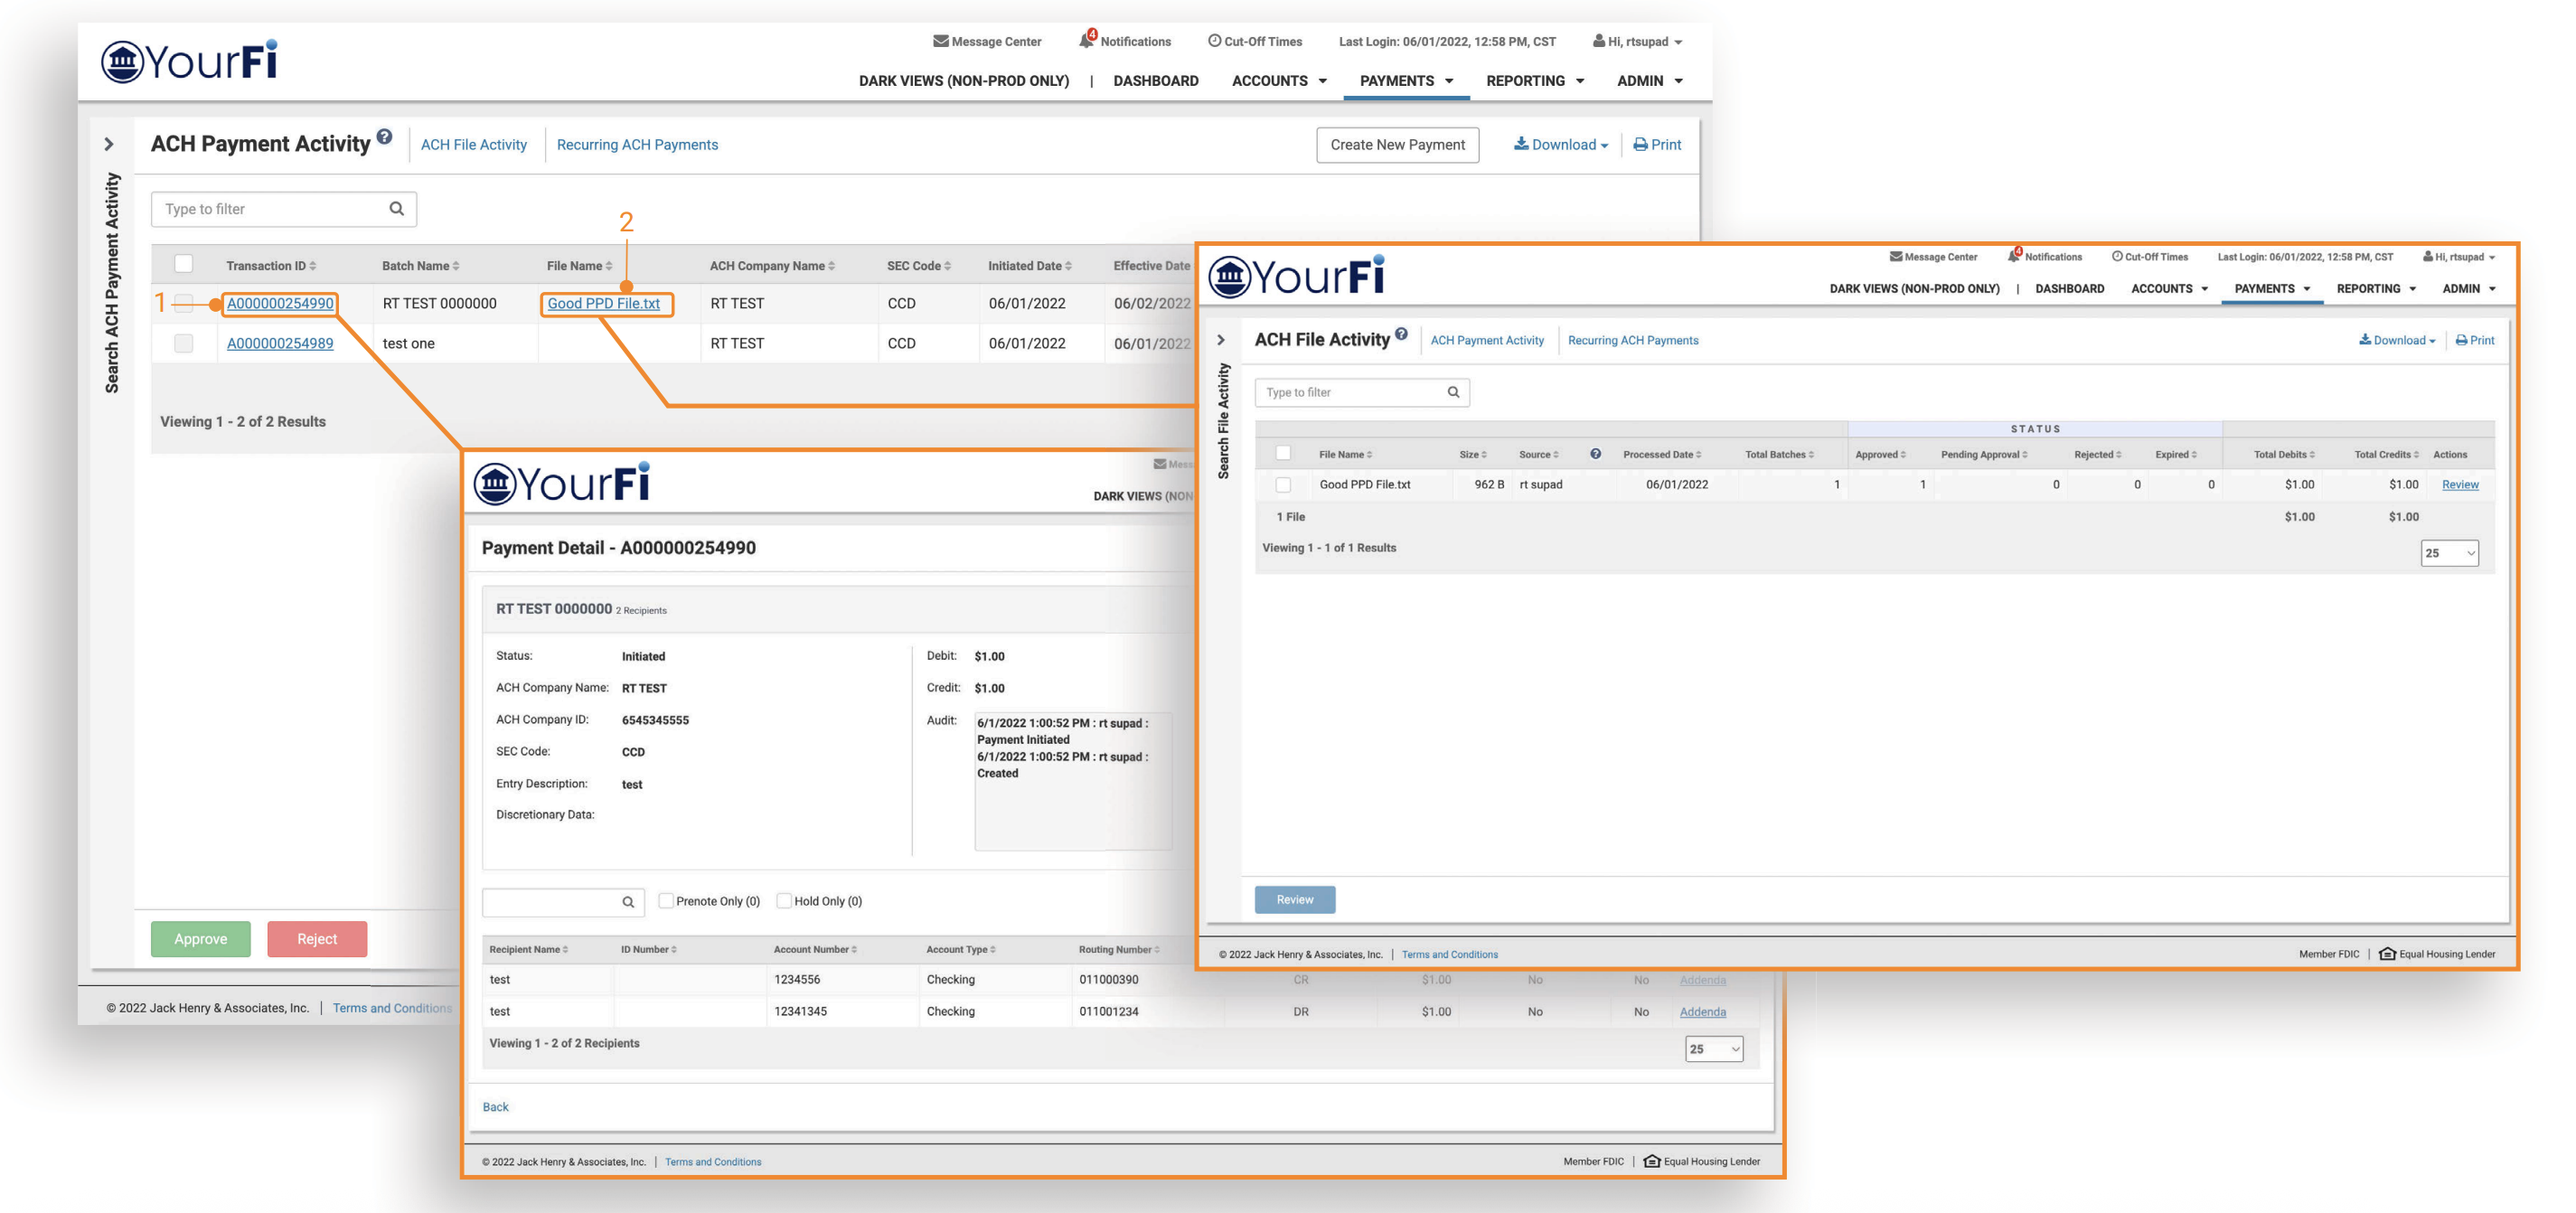Open the Notifications bell icon
Viewport: 2576px width, 1213px height.
click(1086, 41)
